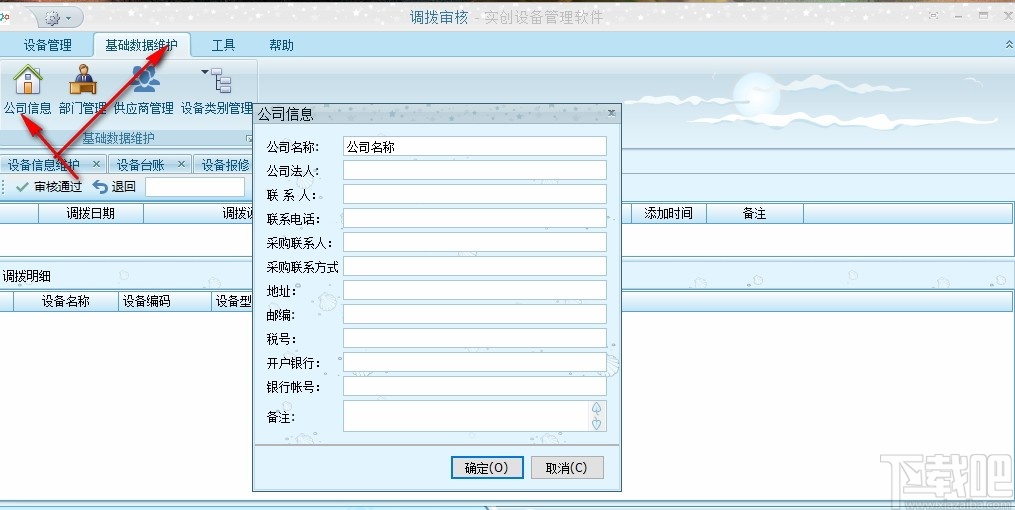Image resolution: width=1015 pixels, height=510 pixels.
Task: Select the 基础数据维护 ribbon tab
Action: 142,45
